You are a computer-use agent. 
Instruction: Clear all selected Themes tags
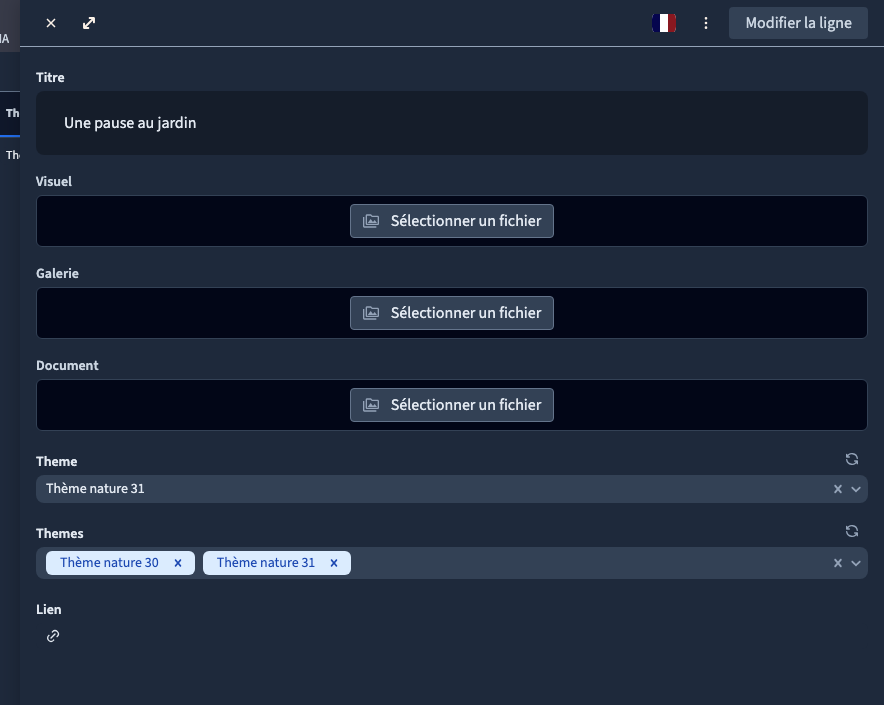838,563
